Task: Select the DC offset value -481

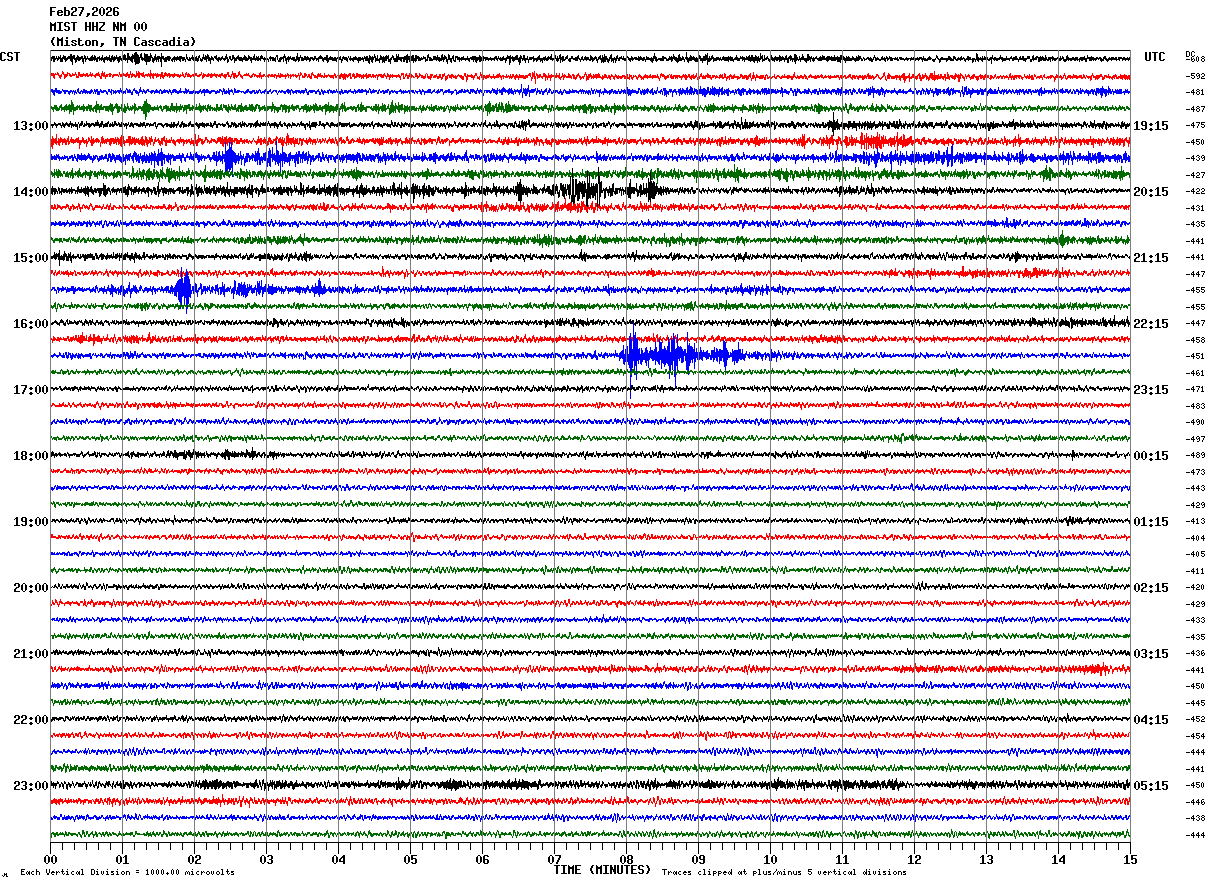Action: click(x=1195, y=92)
